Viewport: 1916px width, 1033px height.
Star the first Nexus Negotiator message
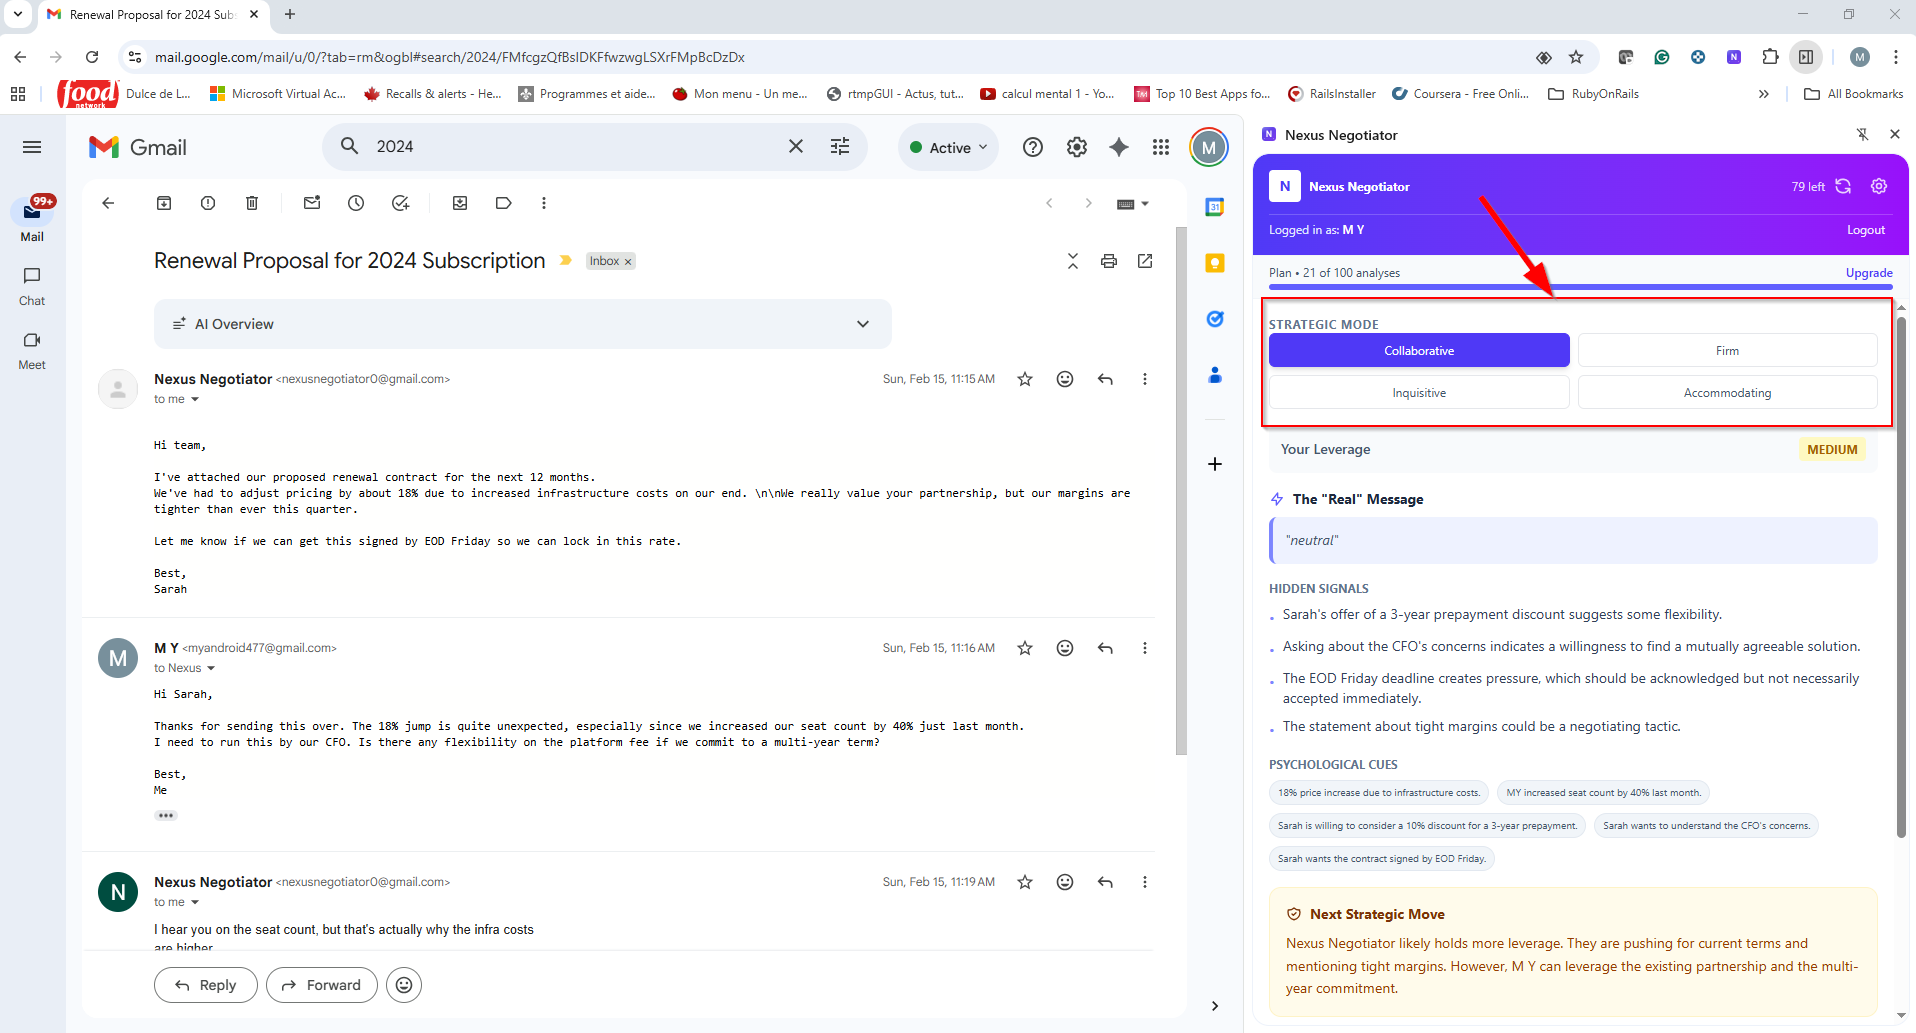[1024, 379]
